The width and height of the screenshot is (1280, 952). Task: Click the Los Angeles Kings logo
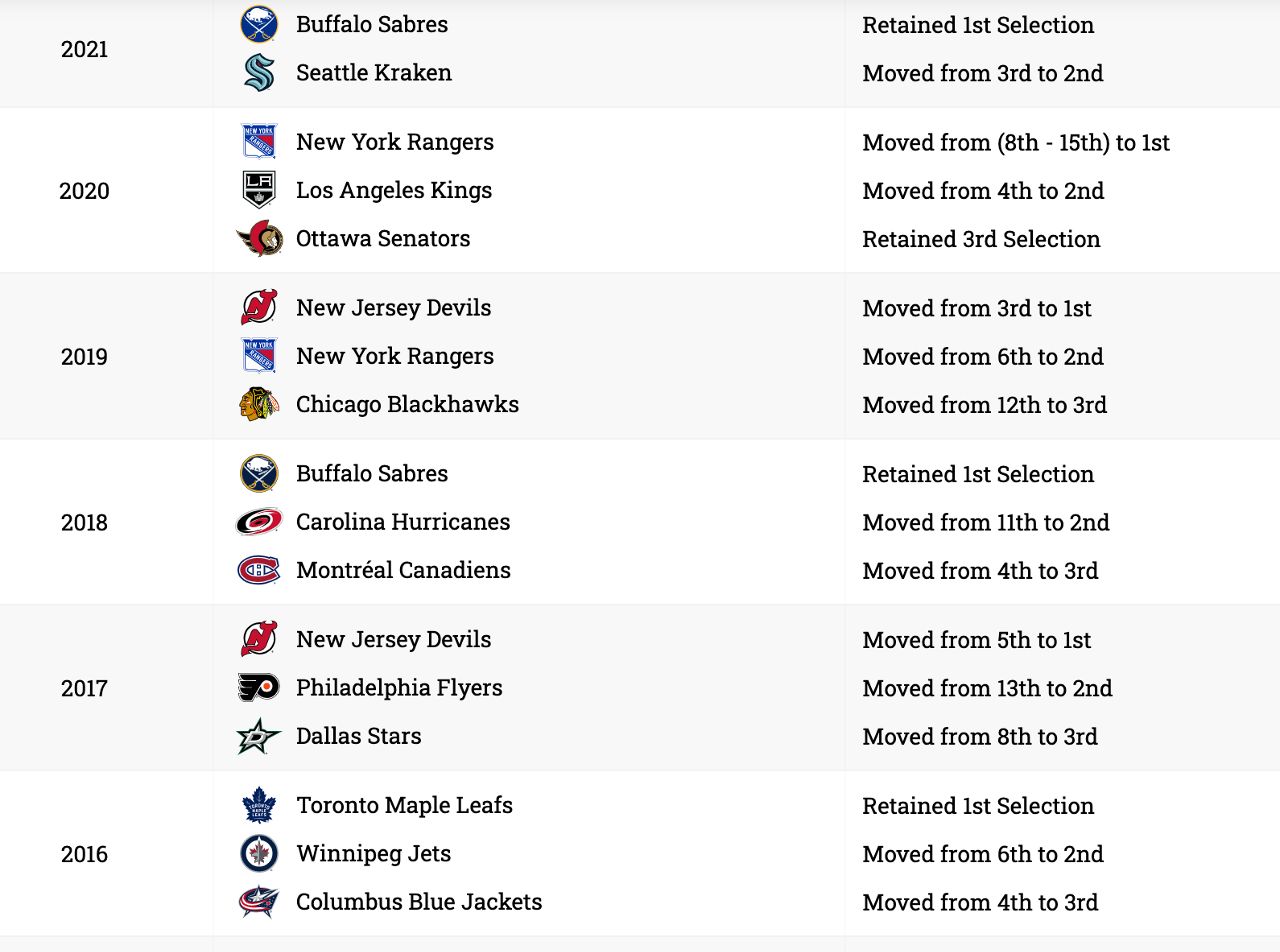(259, 190)
